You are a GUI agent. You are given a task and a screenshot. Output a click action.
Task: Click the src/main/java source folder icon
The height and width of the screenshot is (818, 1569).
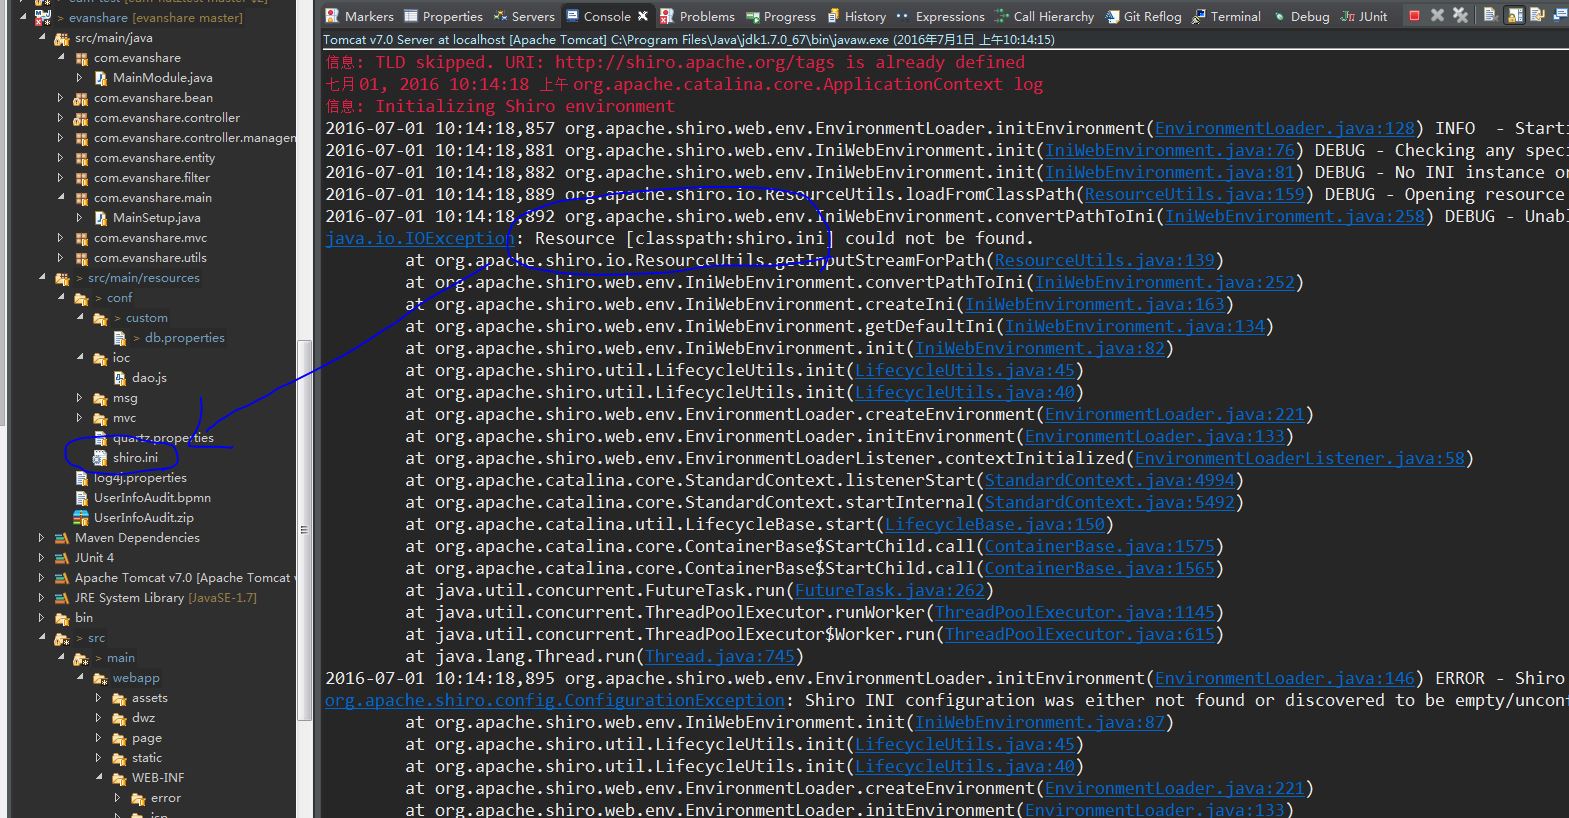pyautogui.click(x=62, y=38)
